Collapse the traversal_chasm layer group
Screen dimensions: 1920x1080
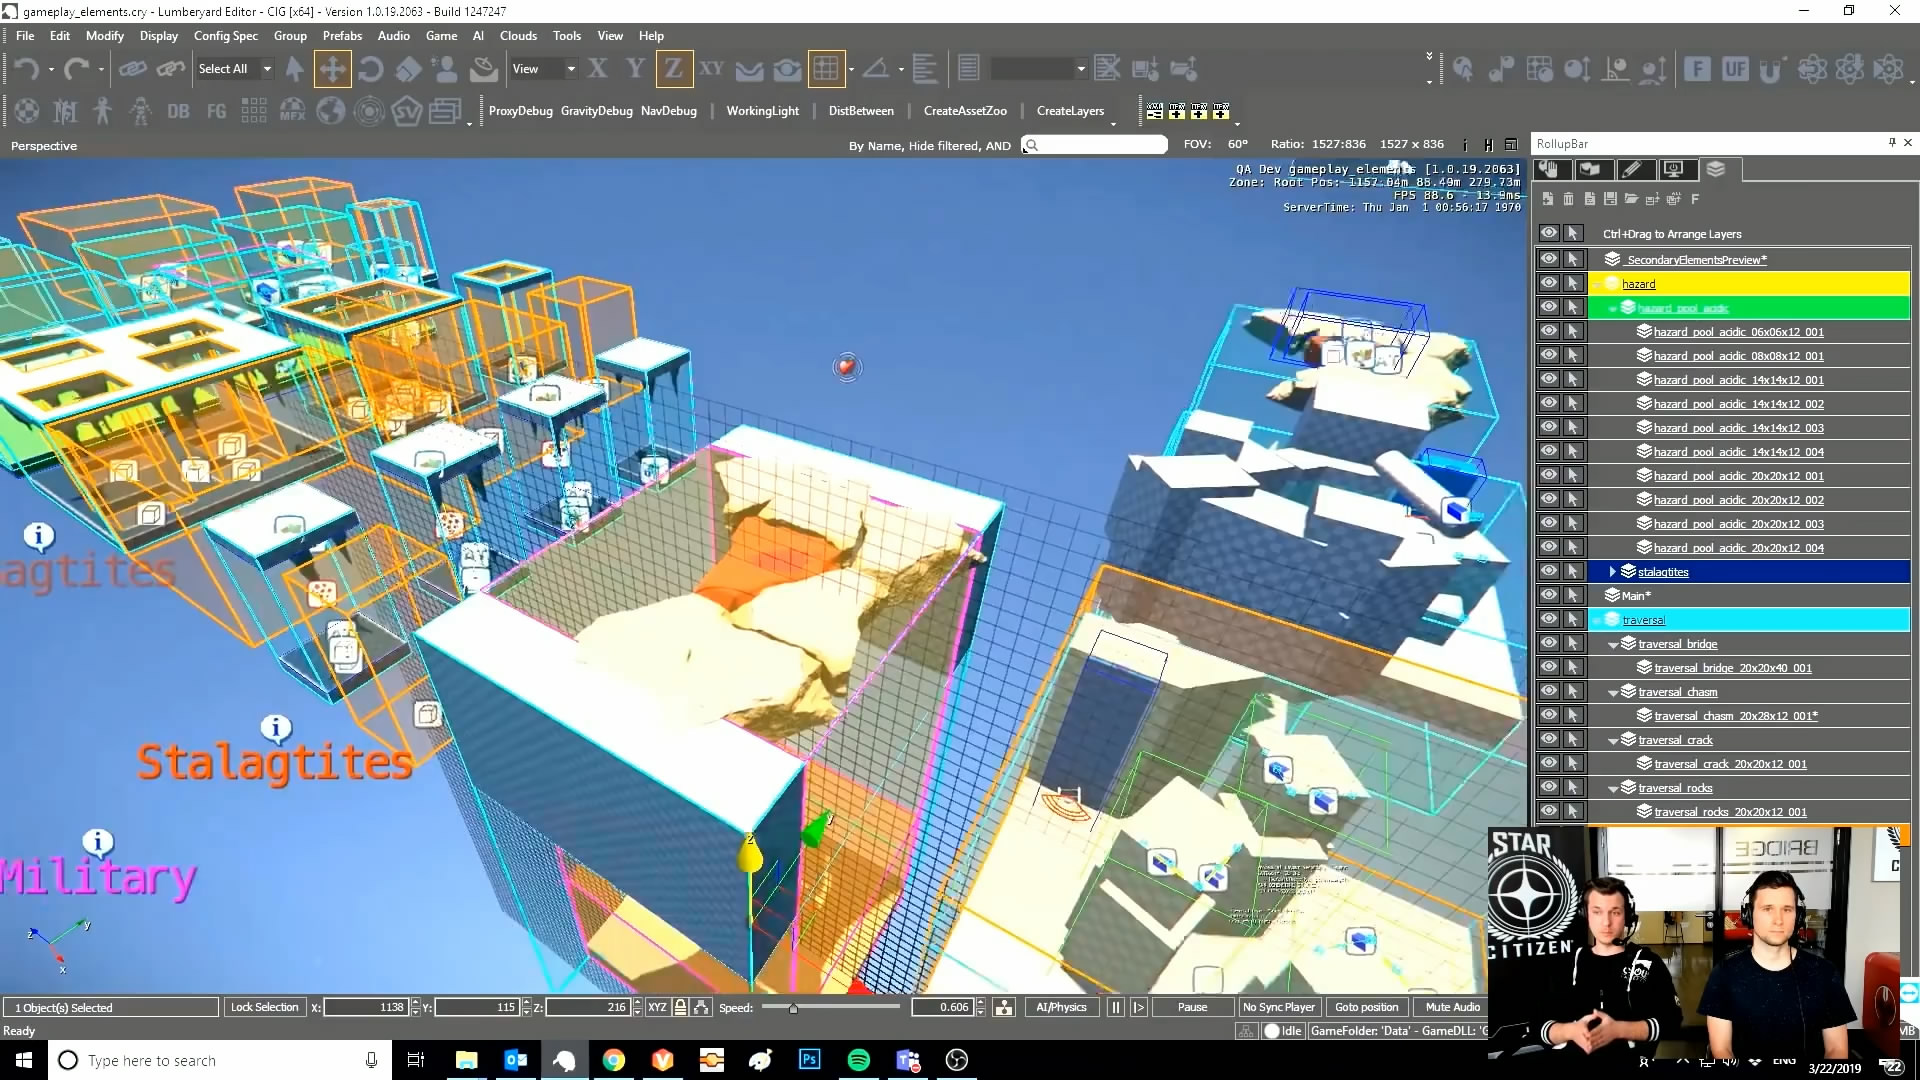point(1612,692)
